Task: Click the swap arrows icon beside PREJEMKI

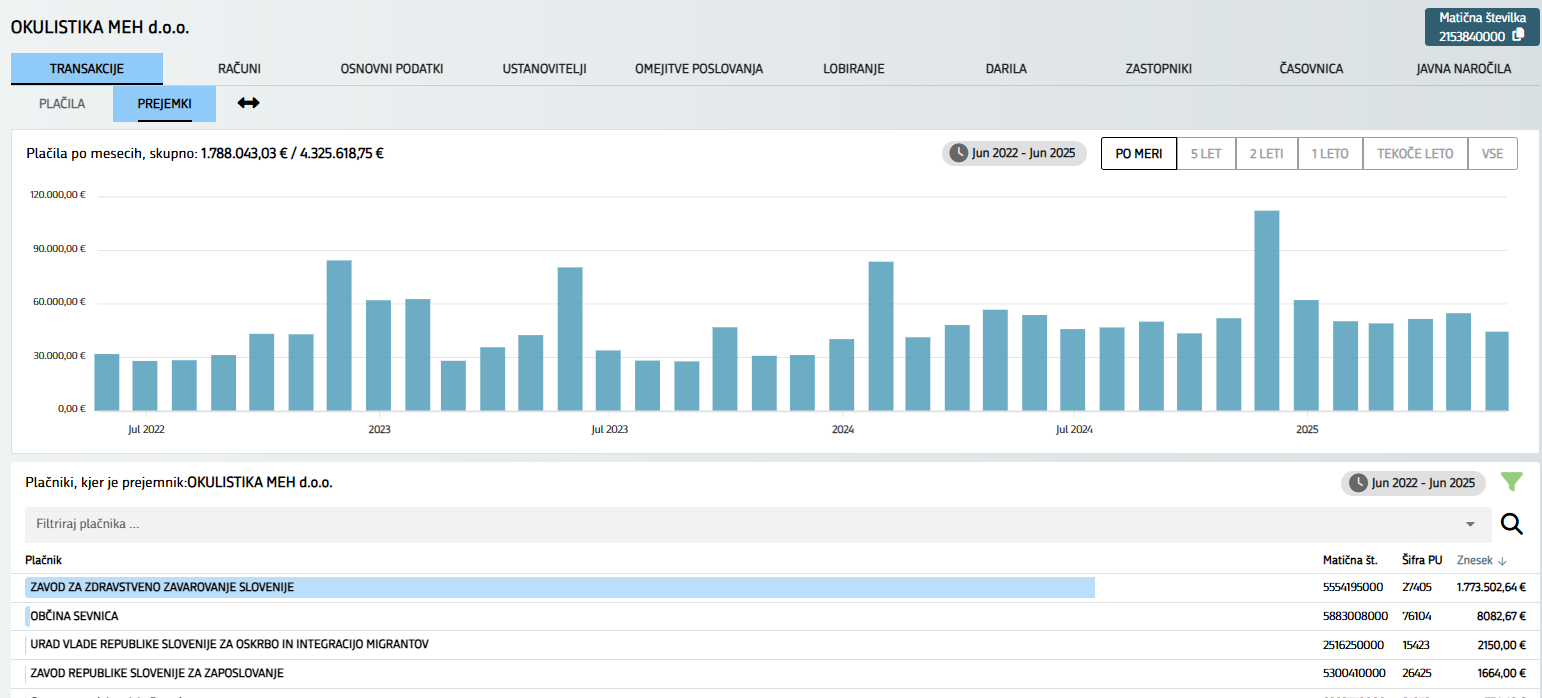Action: point(248,103)
